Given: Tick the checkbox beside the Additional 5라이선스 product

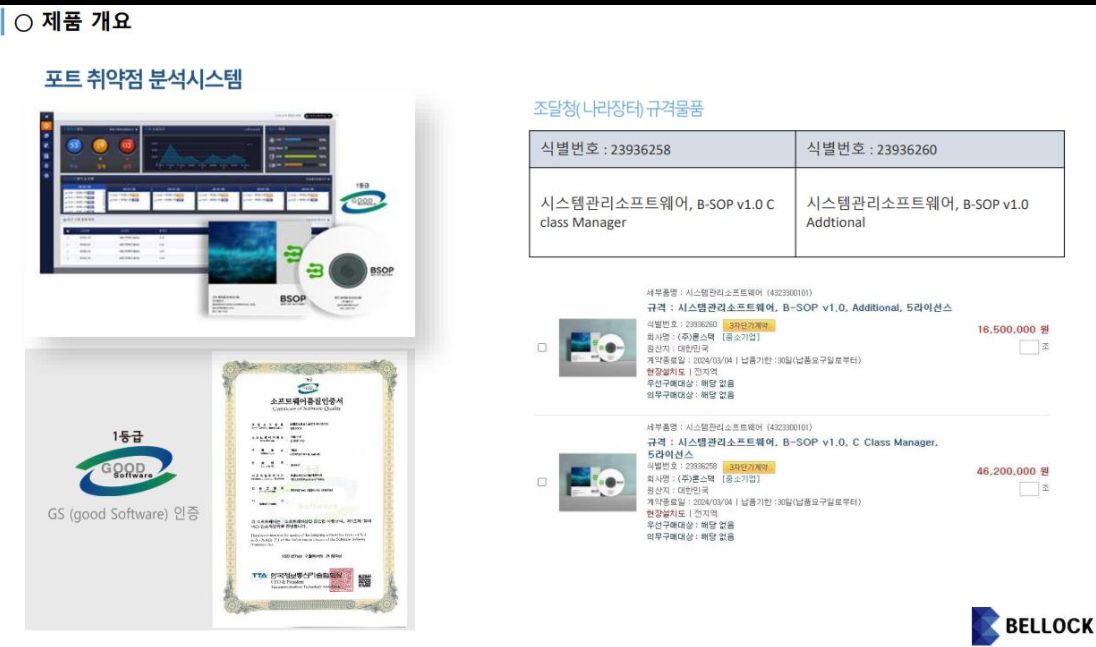Looking at the screenshot, I should 542,347.
